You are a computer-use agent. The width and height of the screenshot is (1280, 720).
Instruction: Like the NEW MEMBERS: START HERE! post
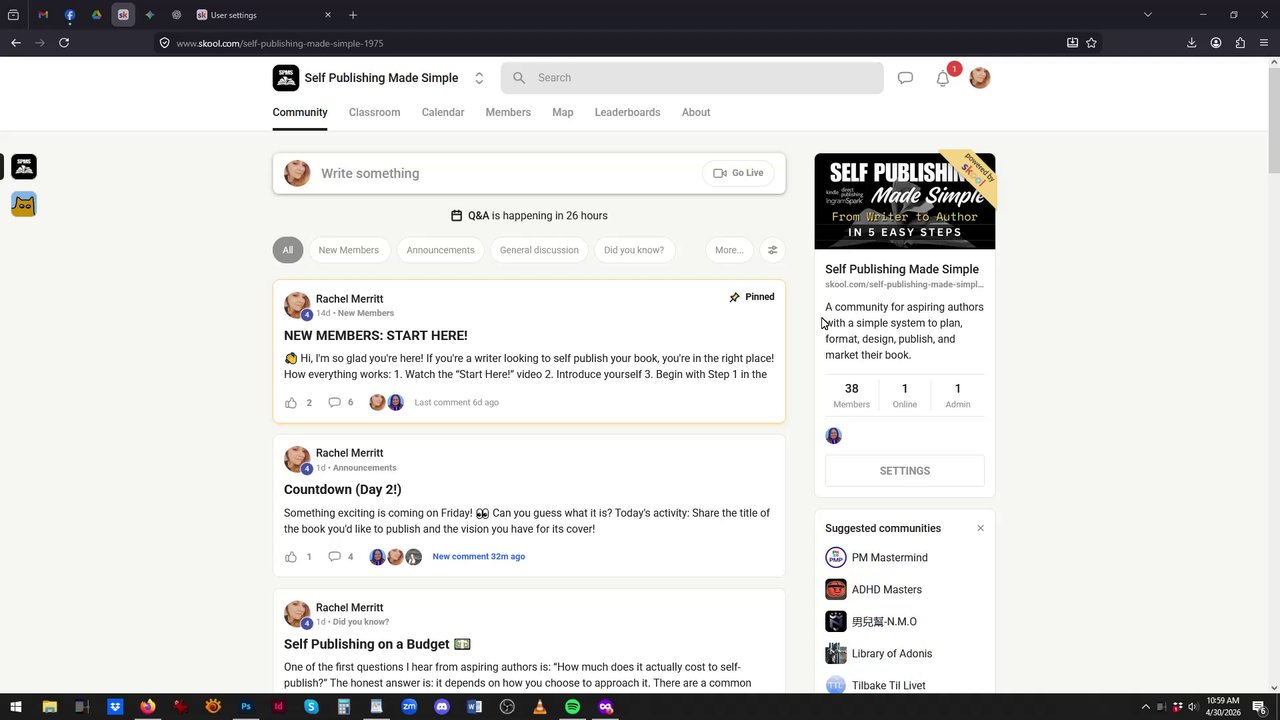coord(291,403)
